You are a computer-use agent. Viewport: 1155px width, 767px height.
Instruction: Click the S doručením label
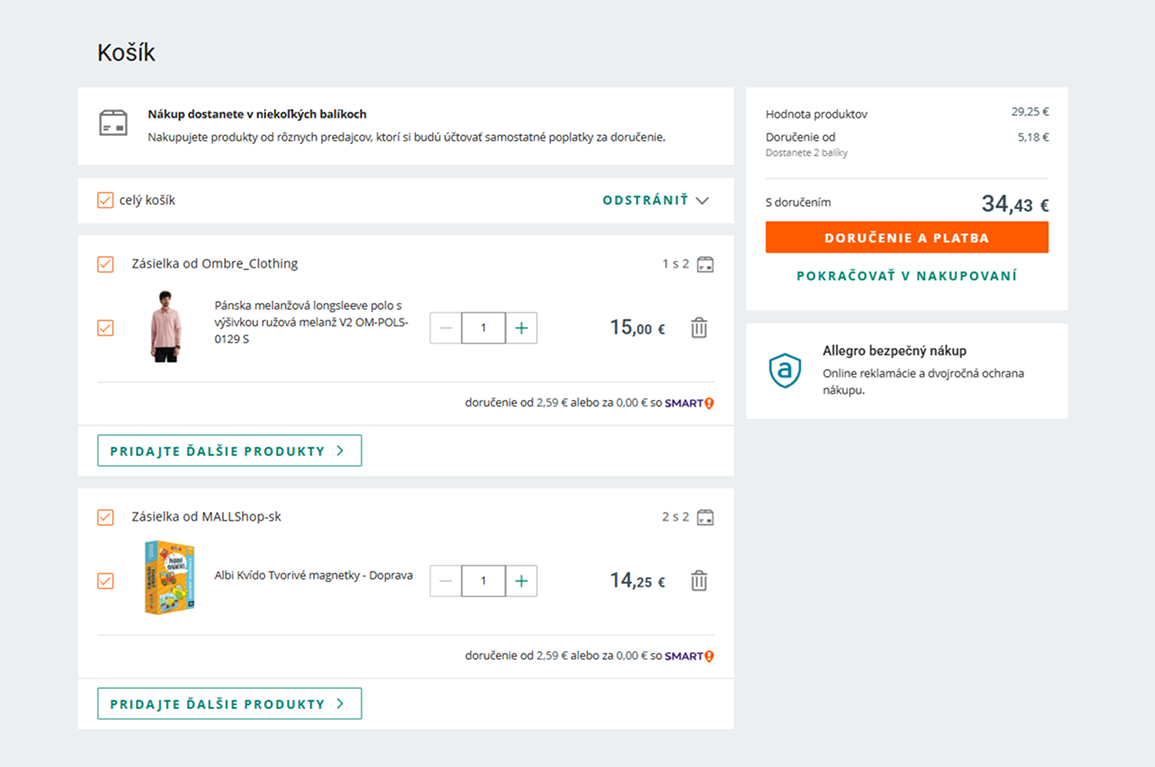pos(798,203)
